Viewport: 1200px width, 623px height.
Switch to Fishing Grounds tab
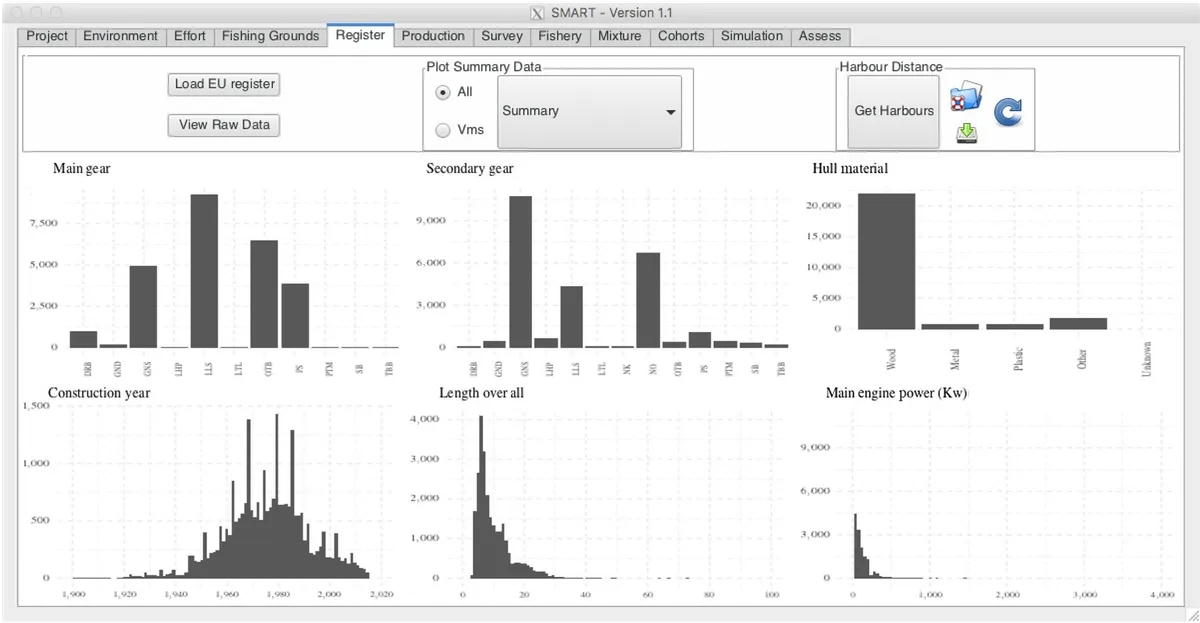pyautogui.click(x=270, y=36)
